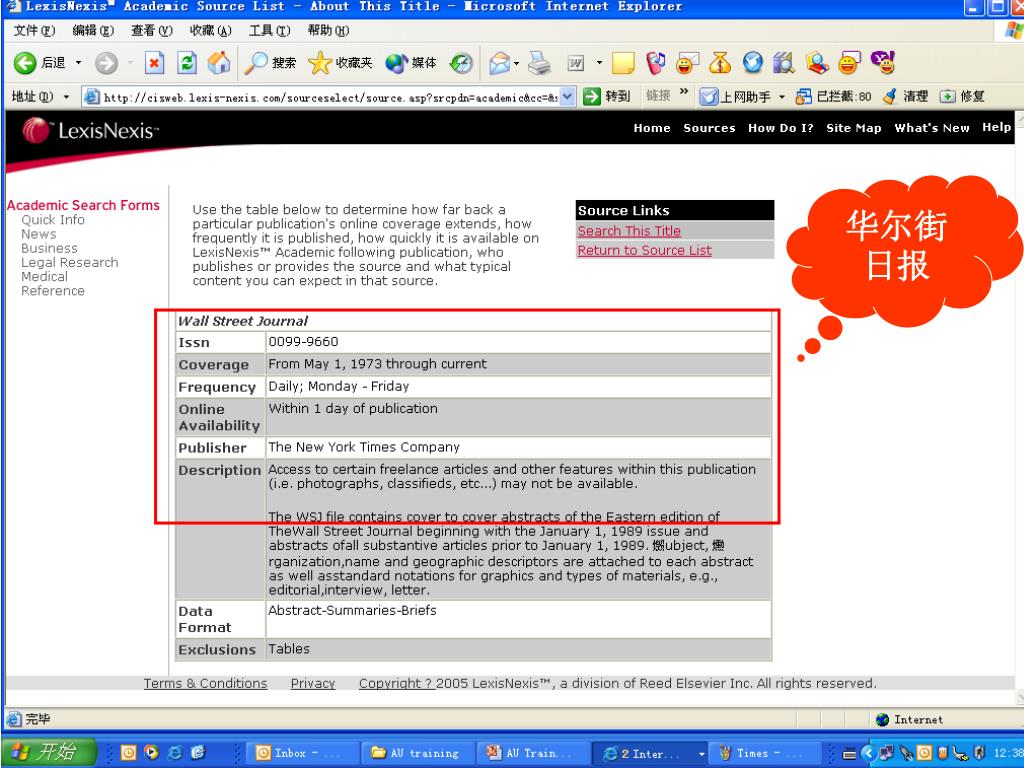Open the 文件(F) menu
The width and height of the screenshot is (1024, 768).
[34, 30]
